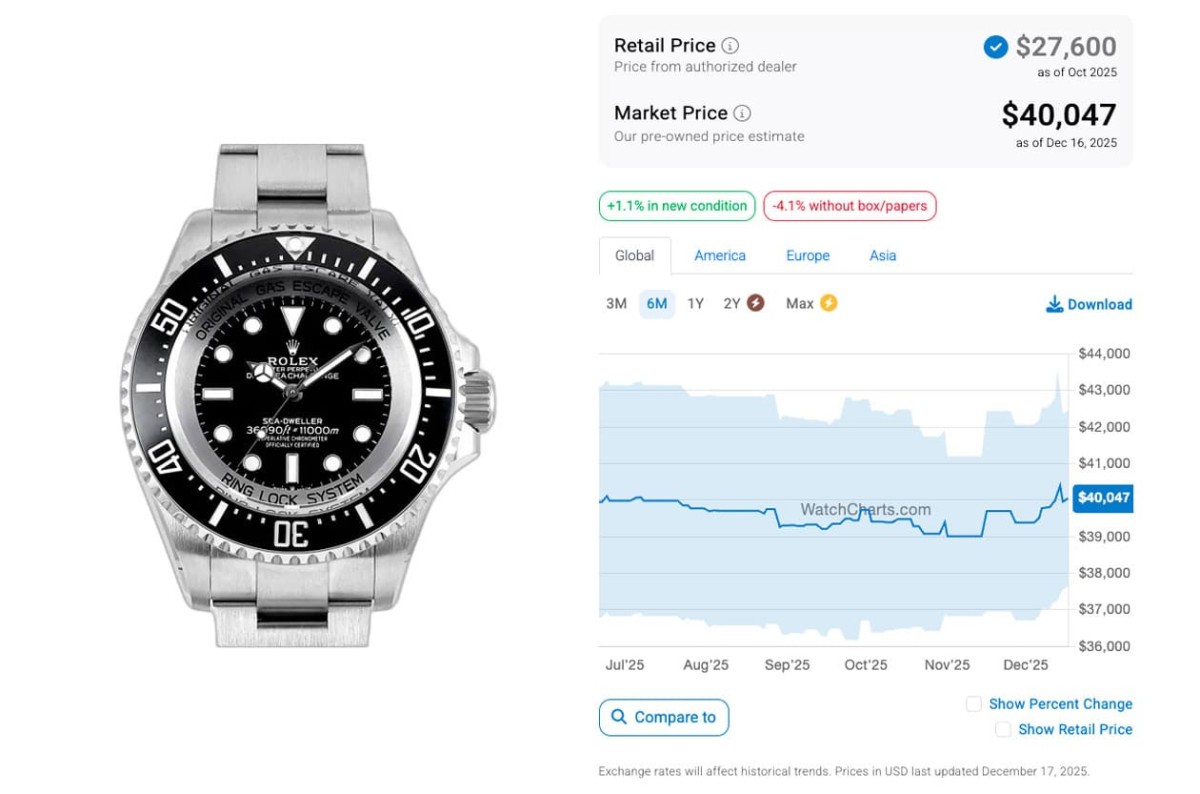Click the $40,047 price label on chart
The height and width of the screenshot is (794, 1200).
(x=1103, y=498)
